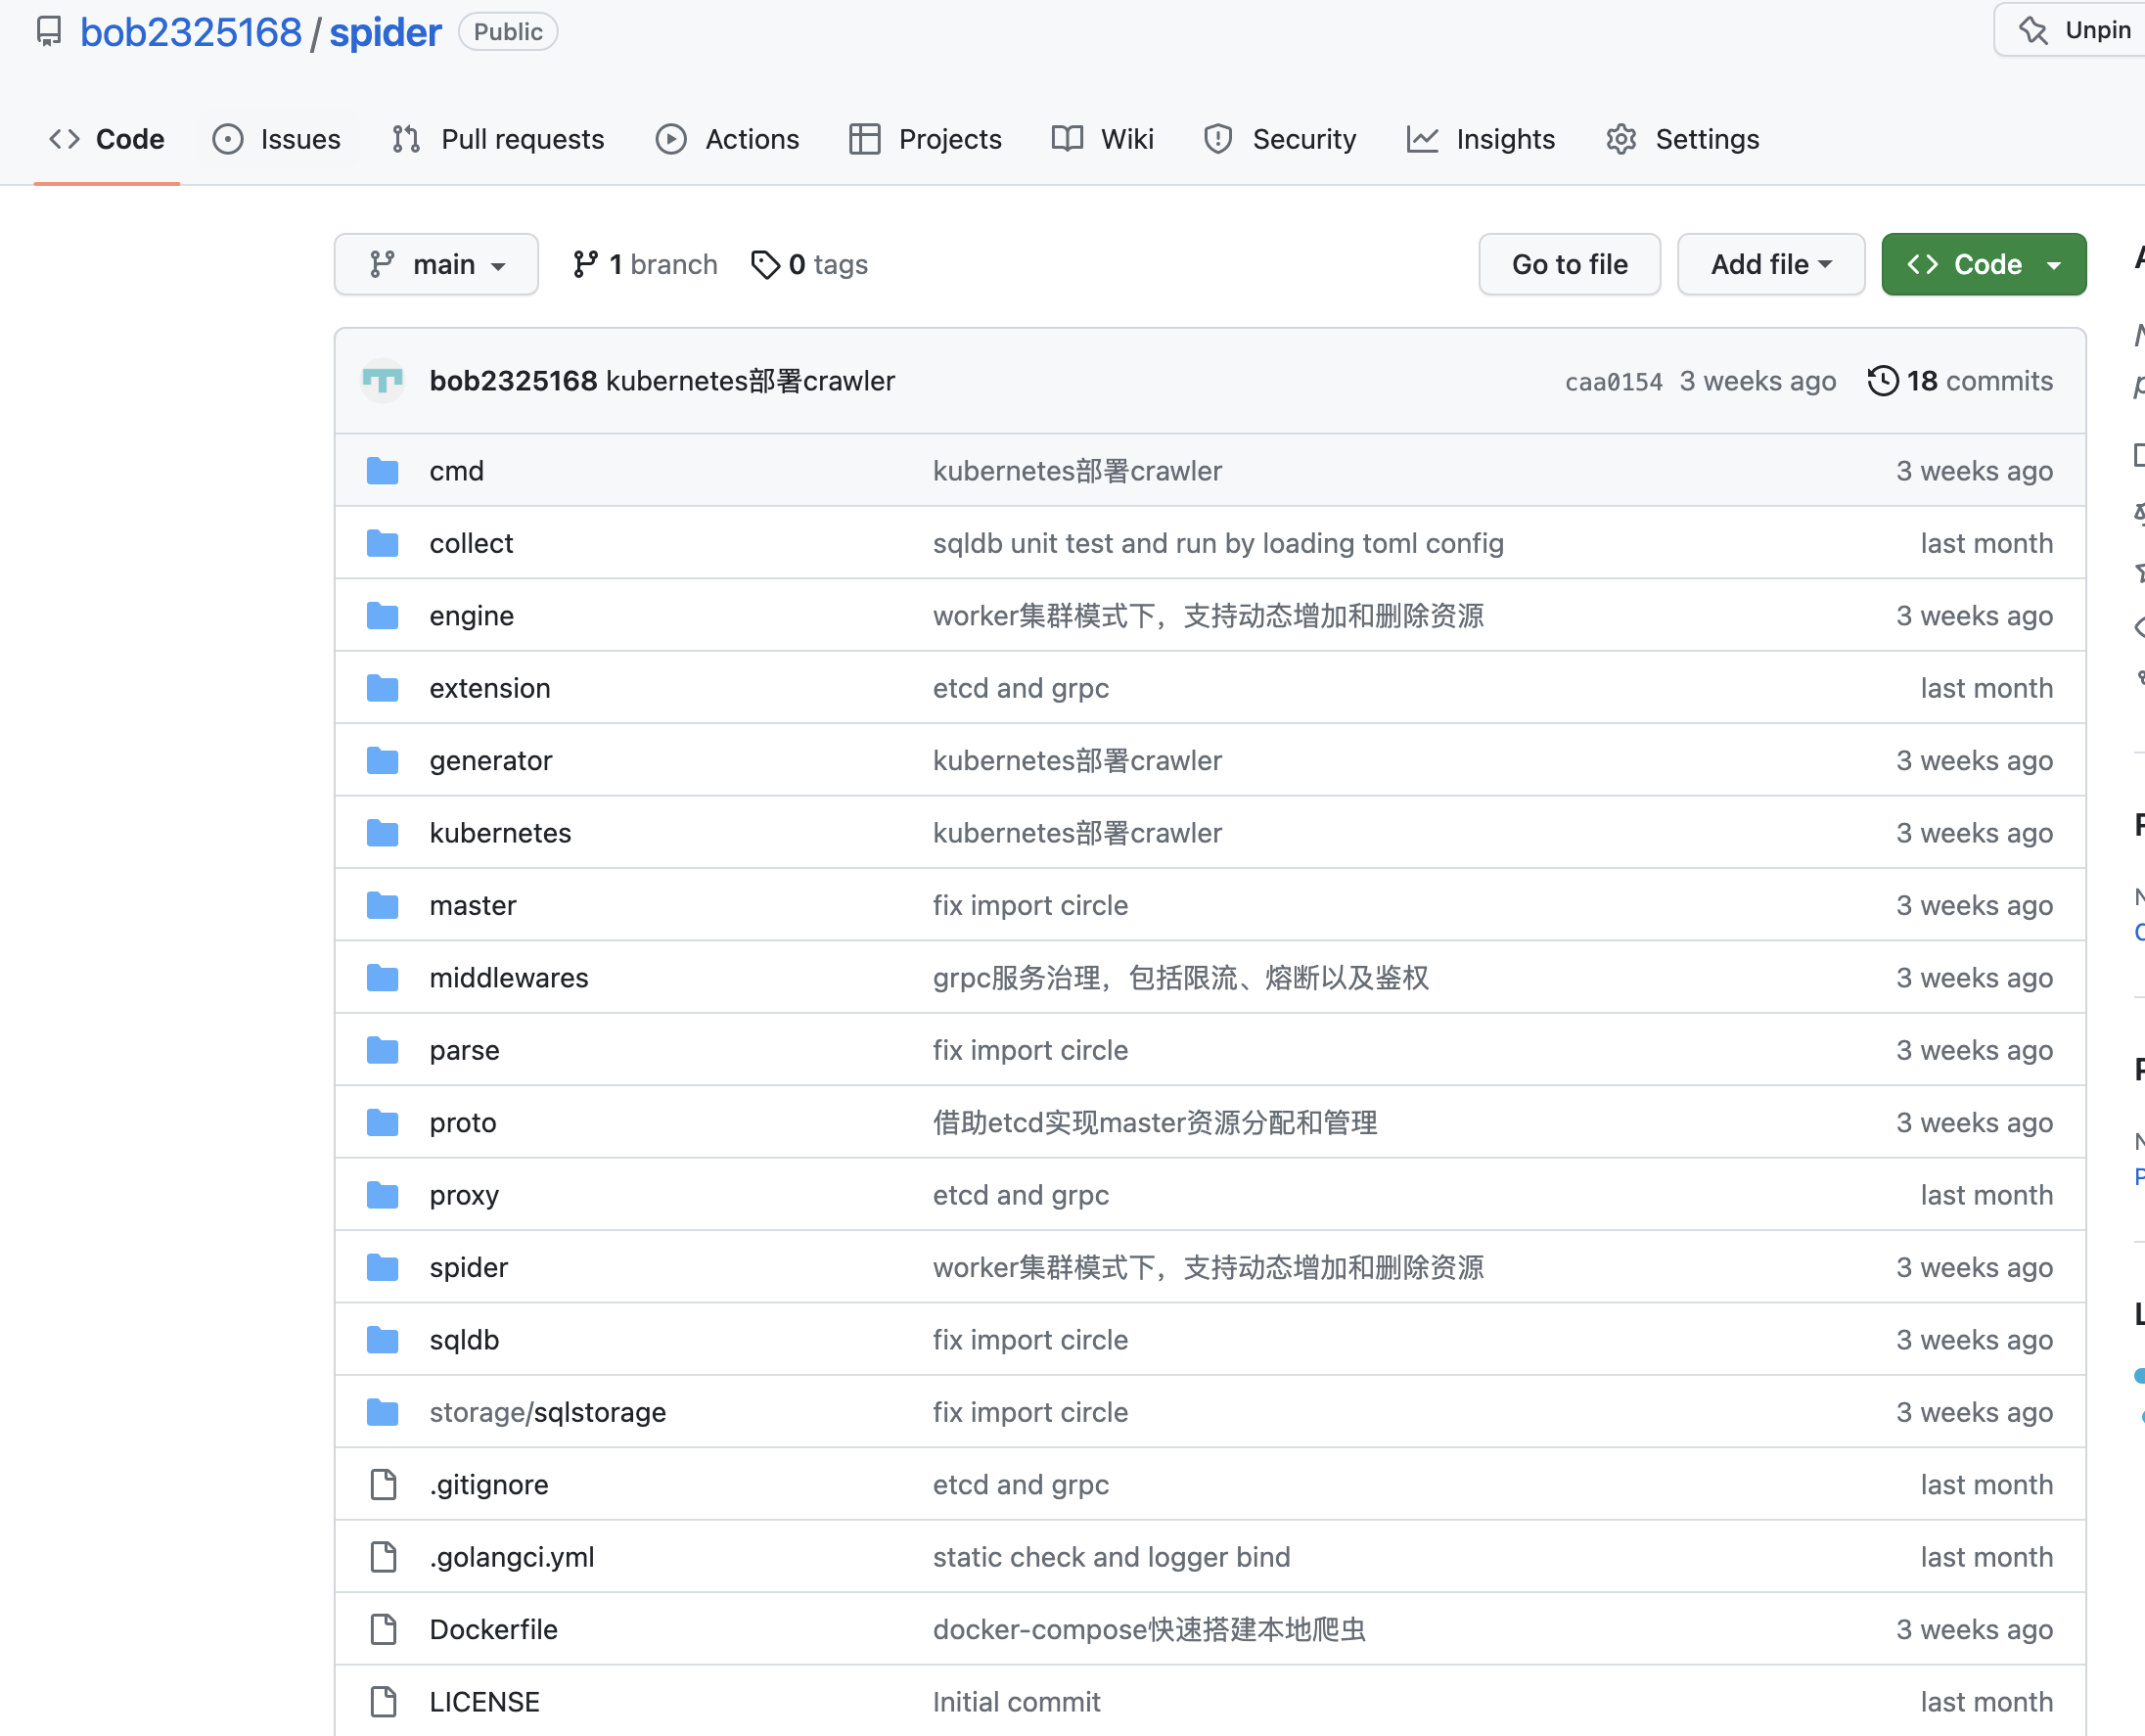Open the extension folder
This screenshot has width=2145, height=1736.
coord(490,688)
